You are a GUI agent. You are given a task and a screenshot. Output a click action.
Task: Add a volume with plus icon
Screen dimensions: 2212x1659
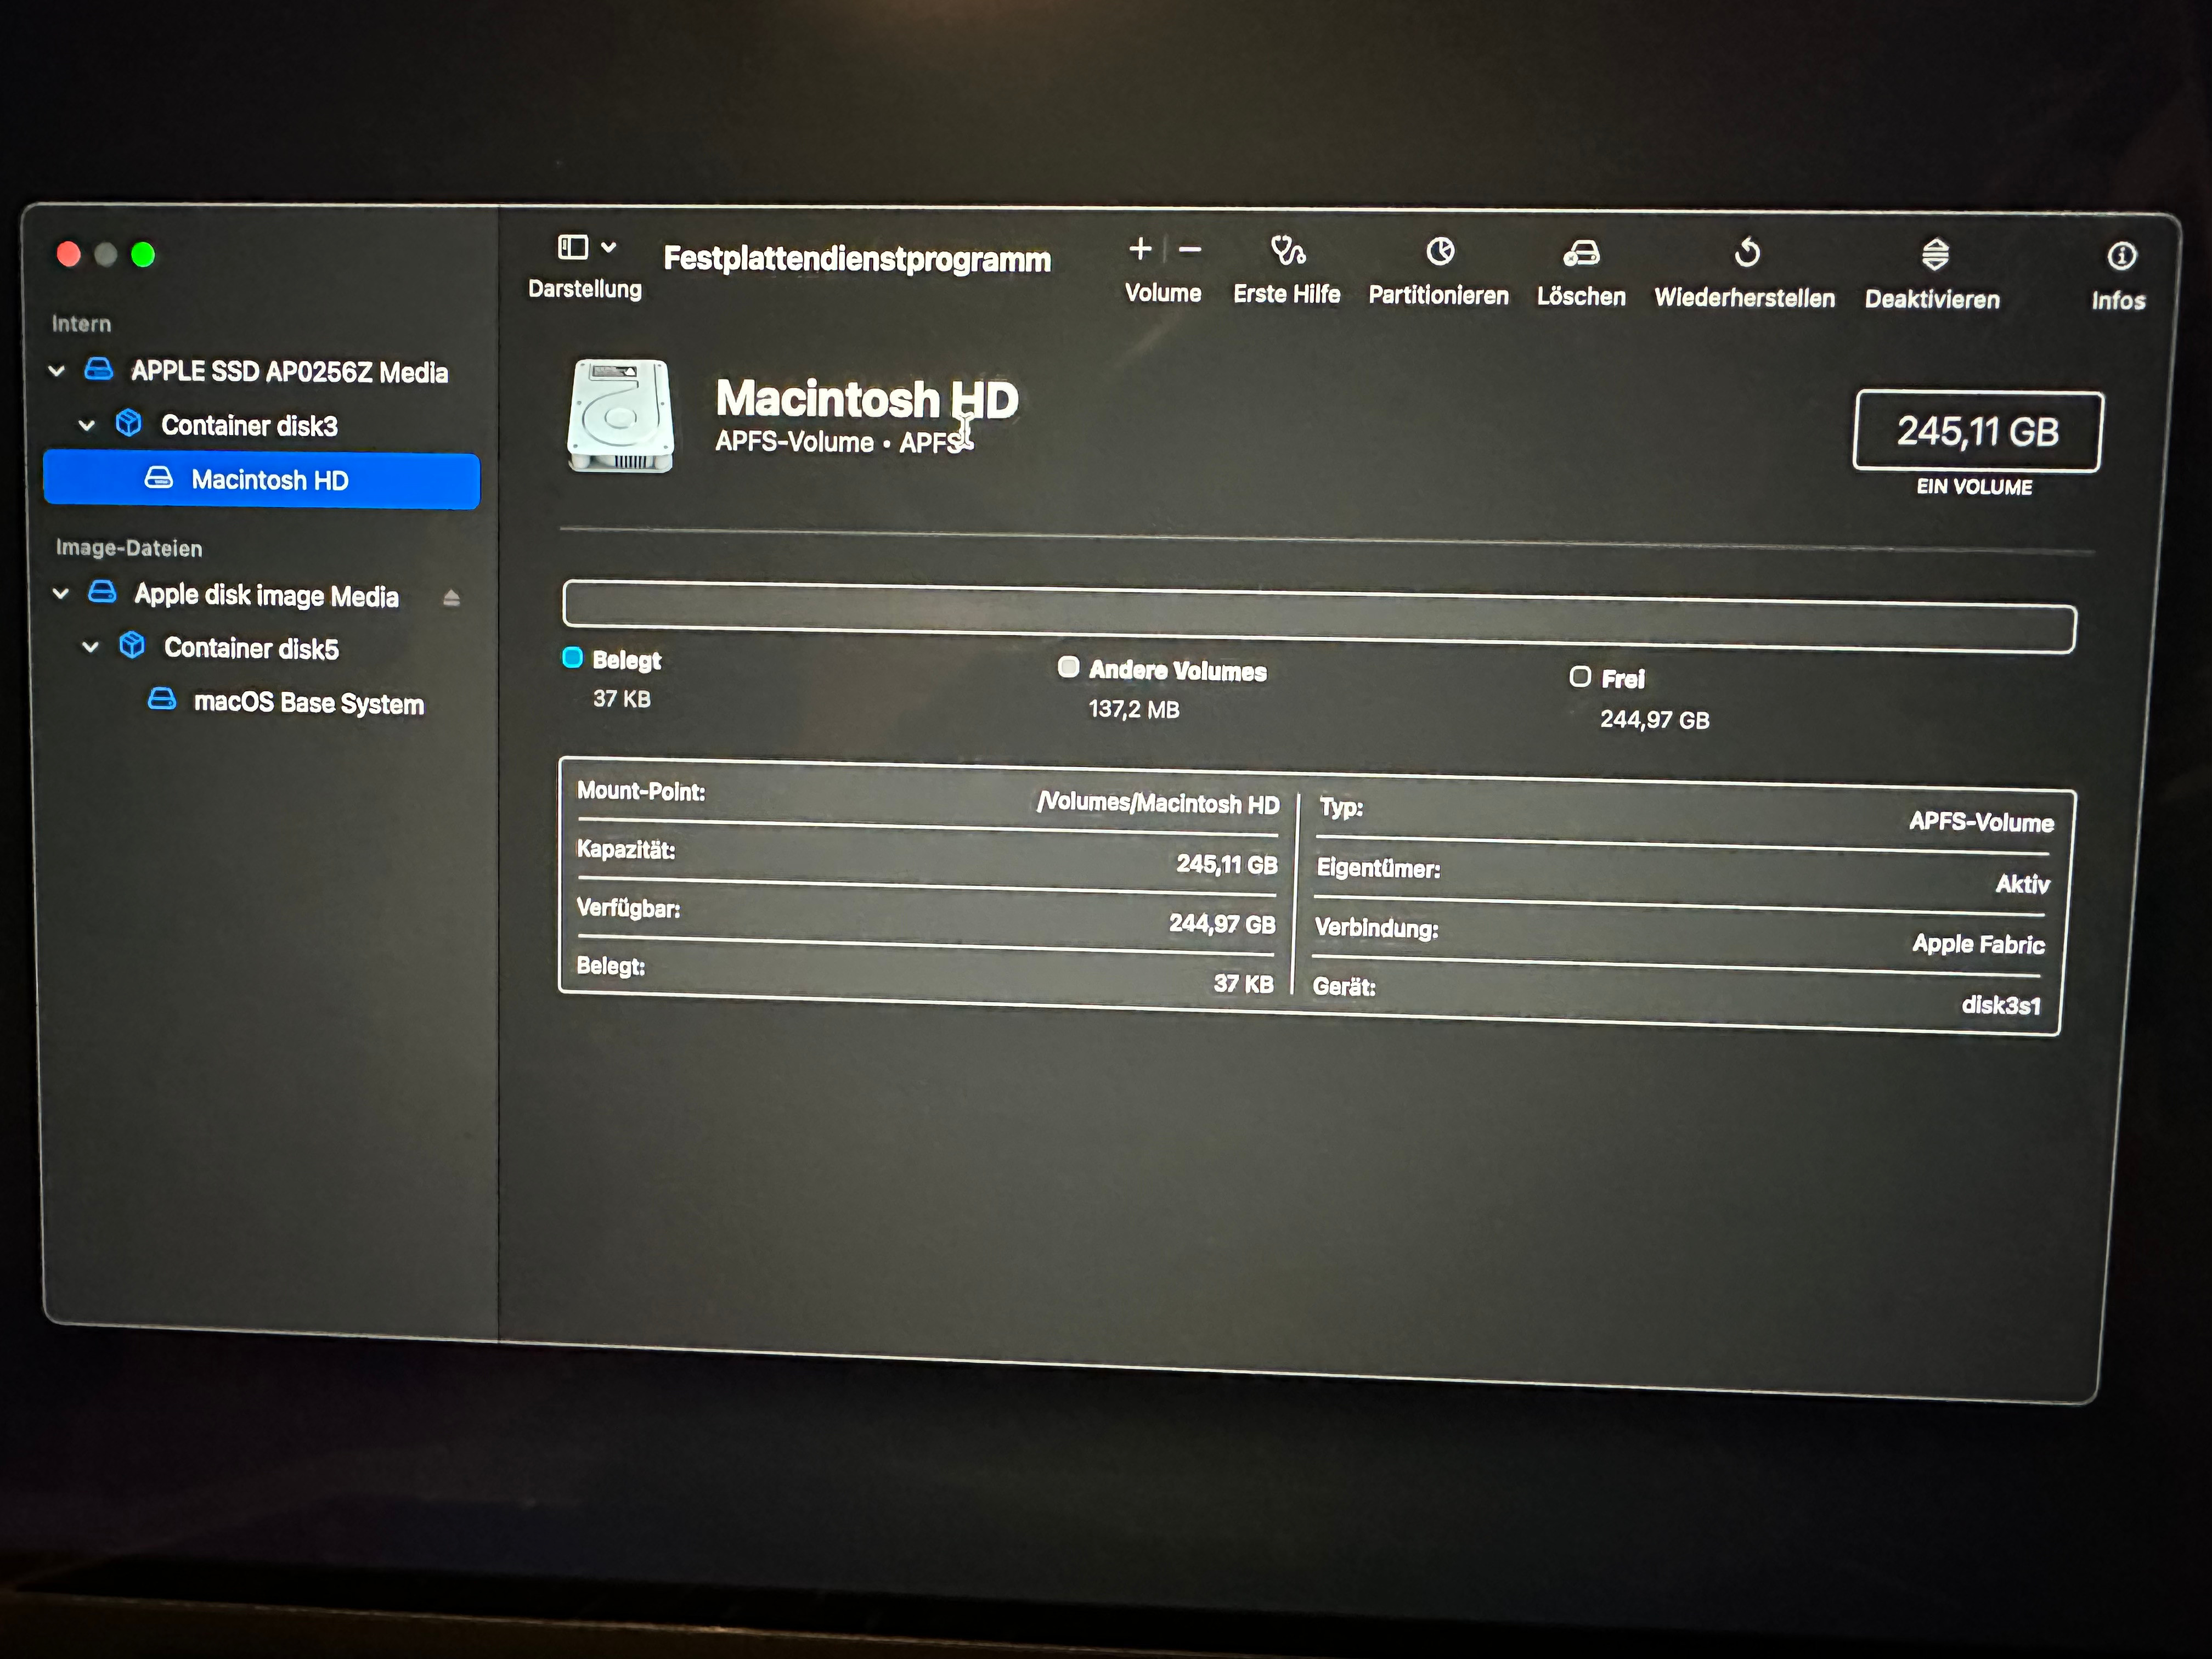(x=1140, y=249)
